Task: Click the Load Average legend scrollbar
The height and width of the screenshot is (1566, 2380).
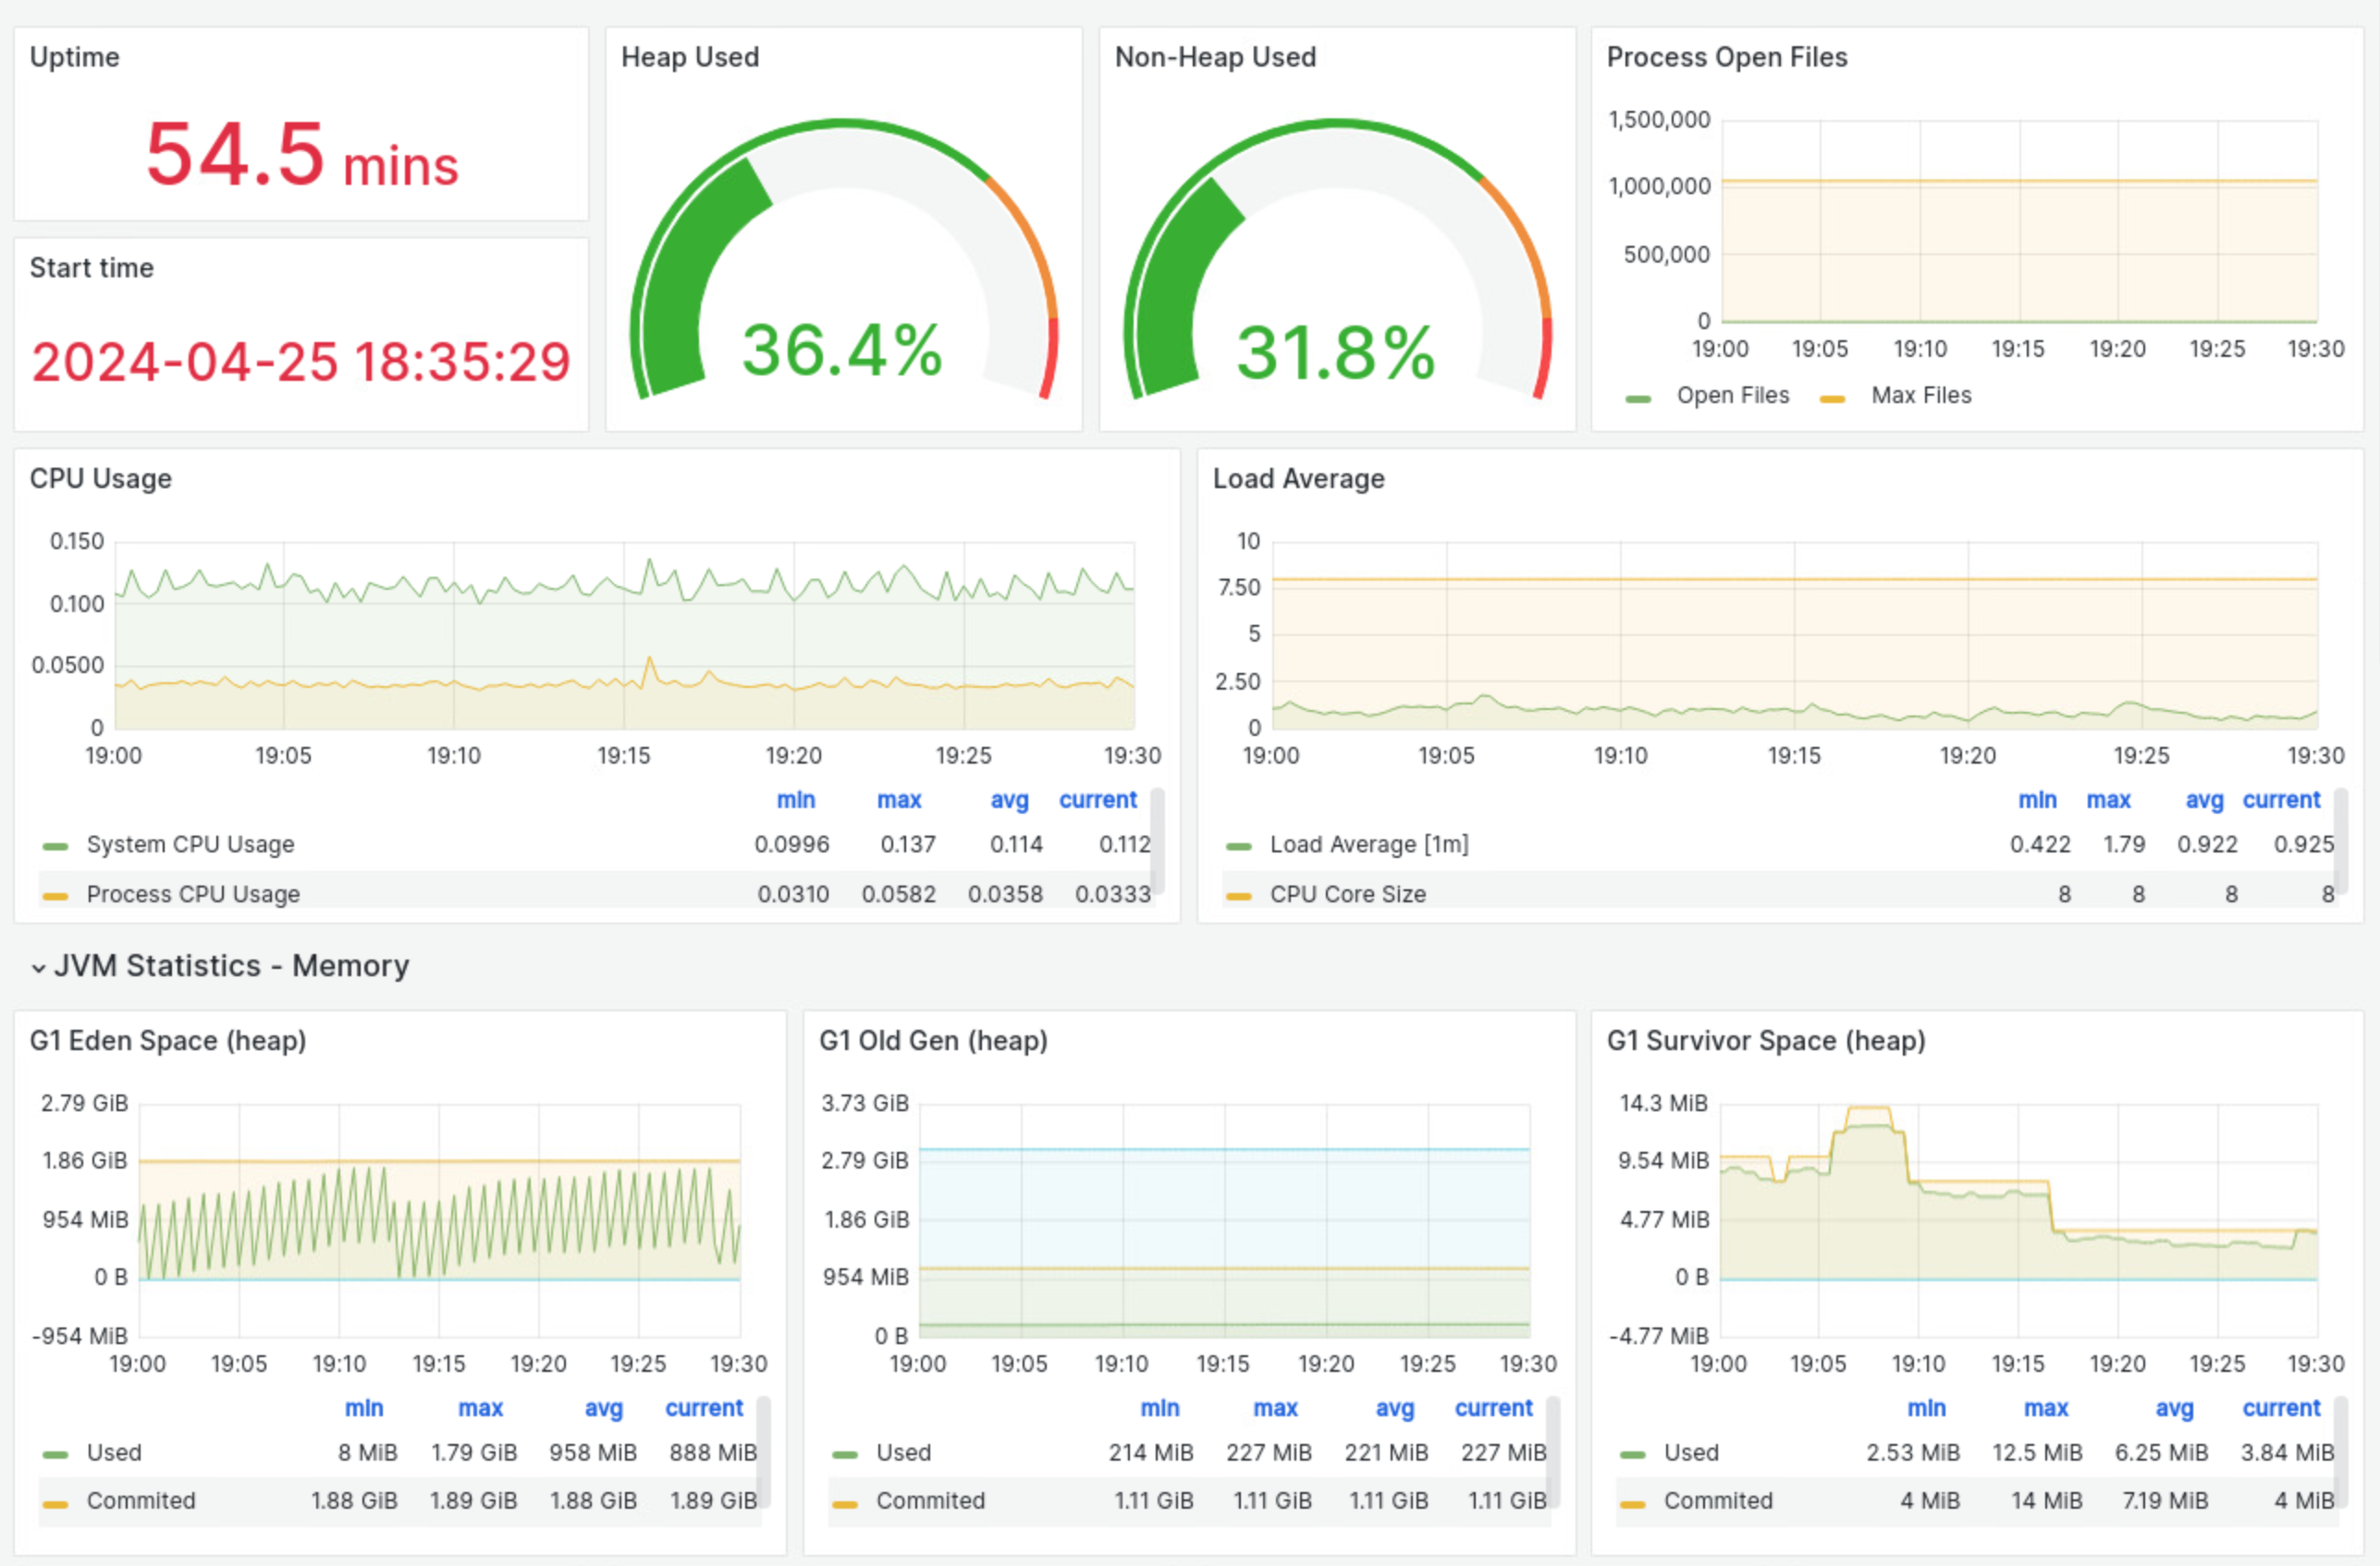Action: 2341,841
